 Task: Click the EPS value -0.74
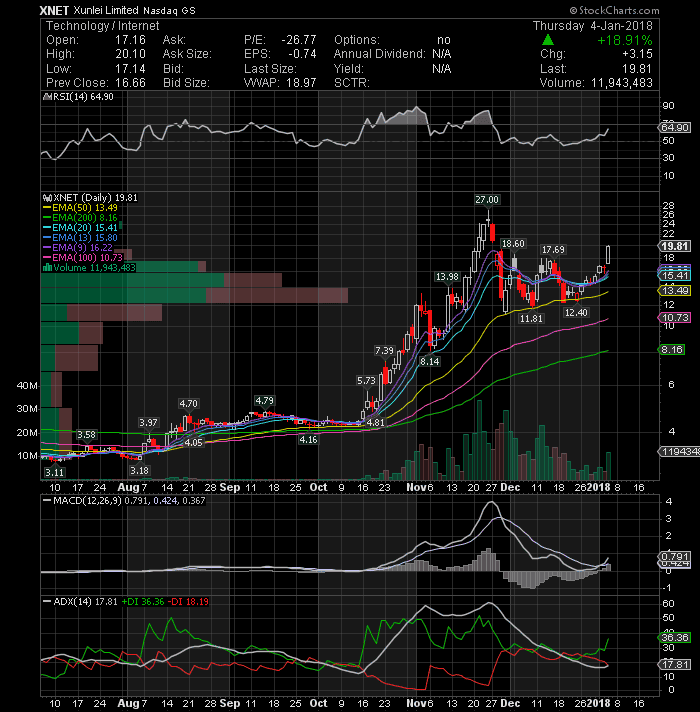coord(302,54)
